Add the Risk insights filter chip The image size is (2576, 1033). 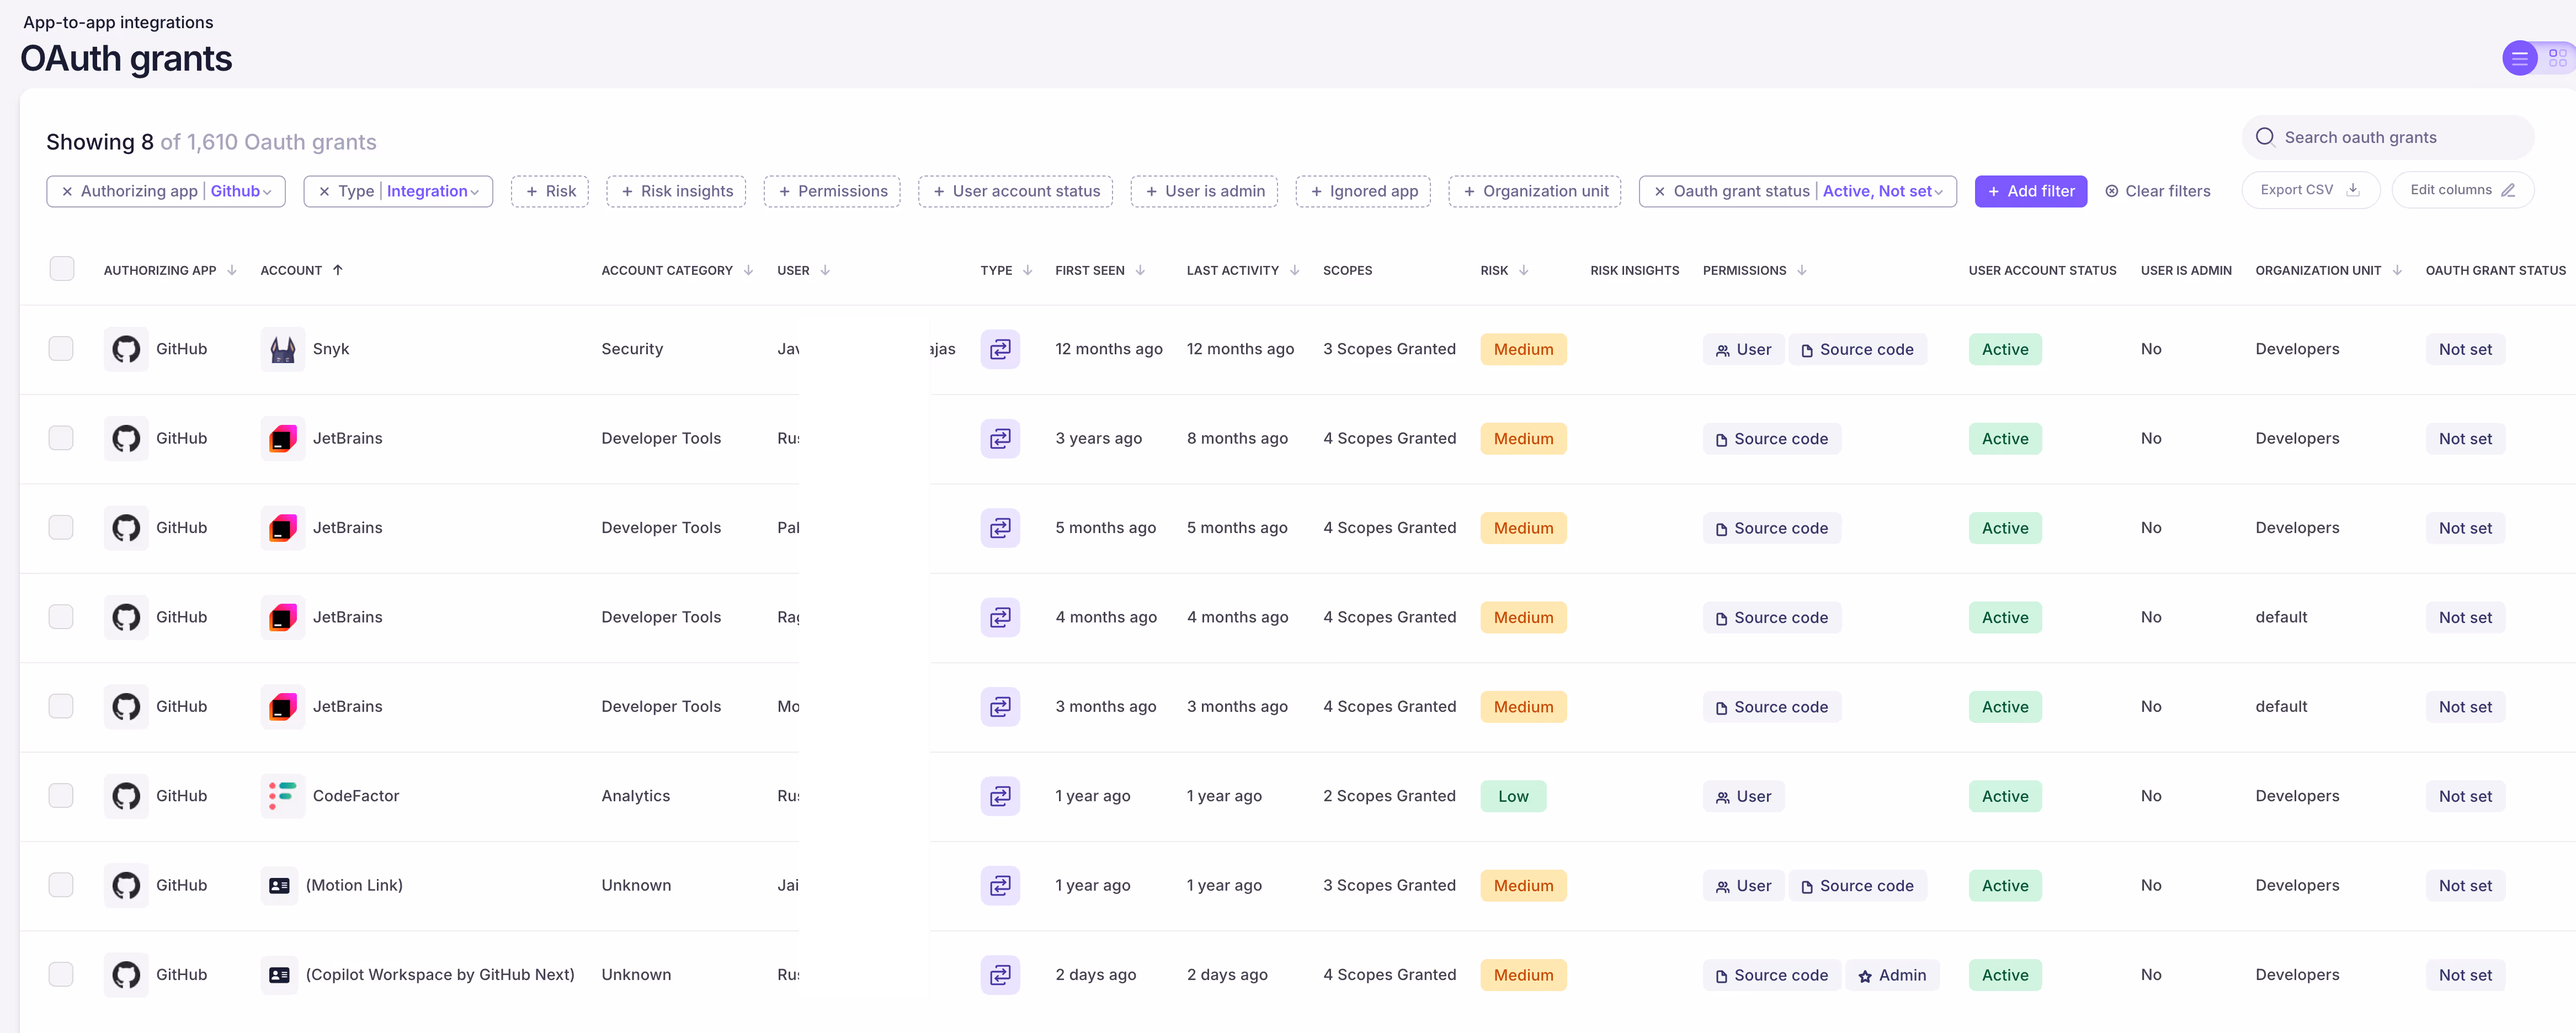(x=676, y=191)
